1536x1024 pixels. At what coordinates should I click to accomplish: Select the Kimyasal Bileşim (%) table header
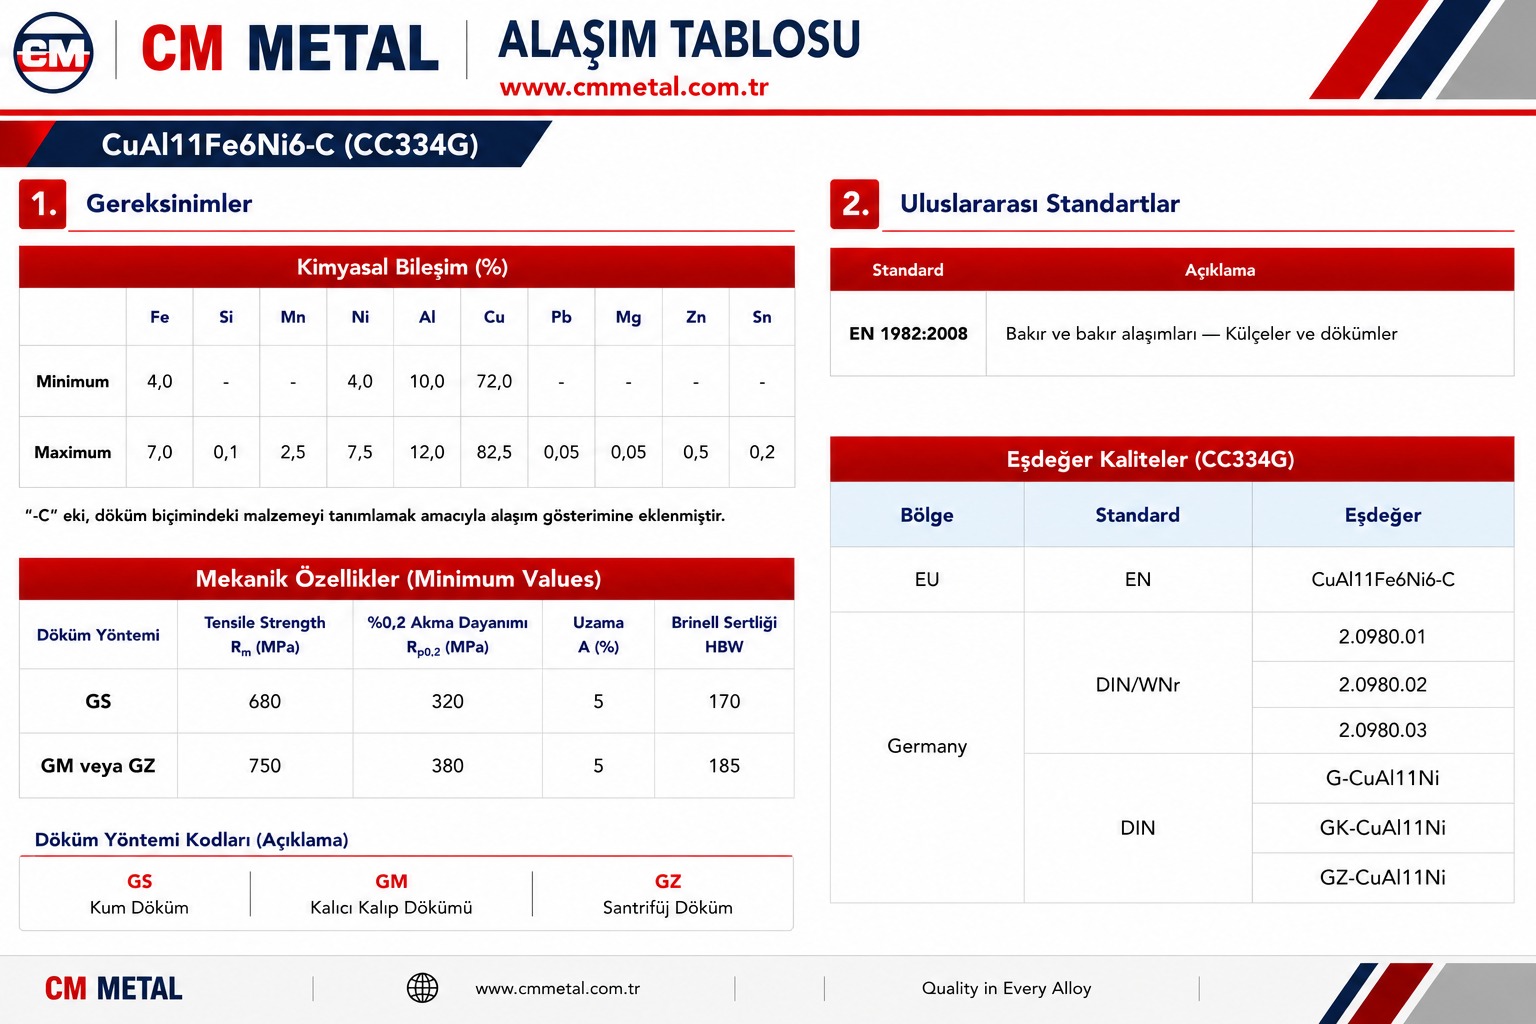click(407, 267)
